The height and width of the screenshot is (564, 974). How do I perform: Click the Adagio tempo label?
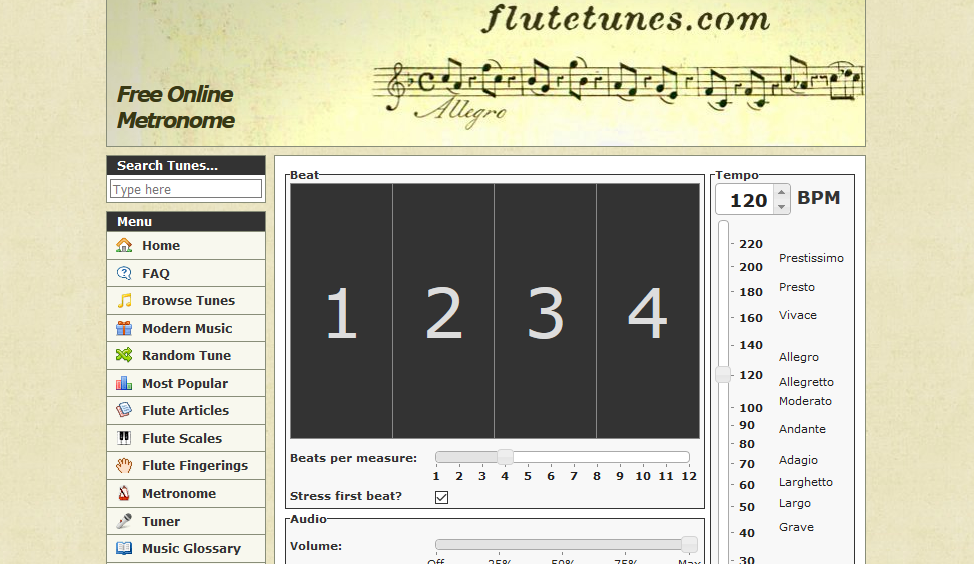click(x=798, y=460)
